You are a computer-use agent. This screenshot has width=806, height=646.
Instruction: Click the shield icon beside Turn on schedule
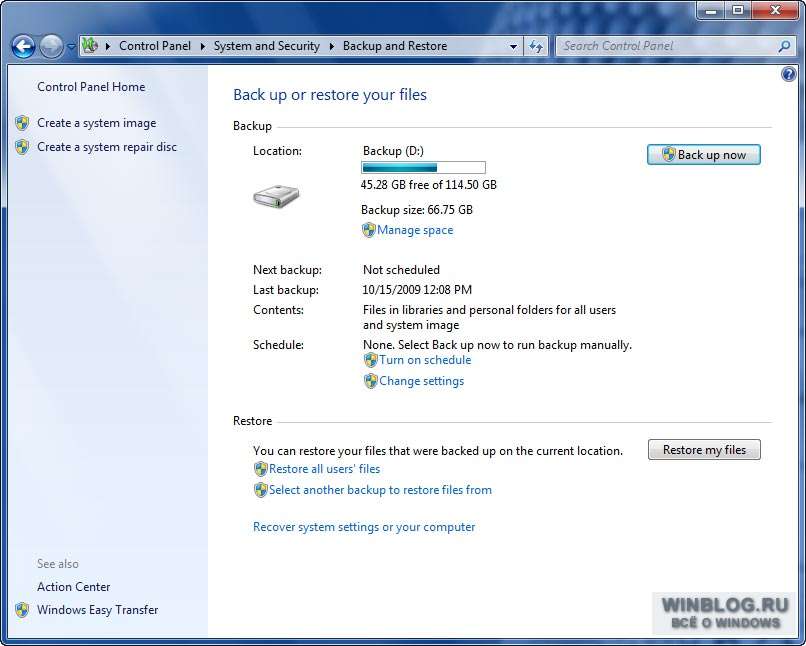[371, 360]
